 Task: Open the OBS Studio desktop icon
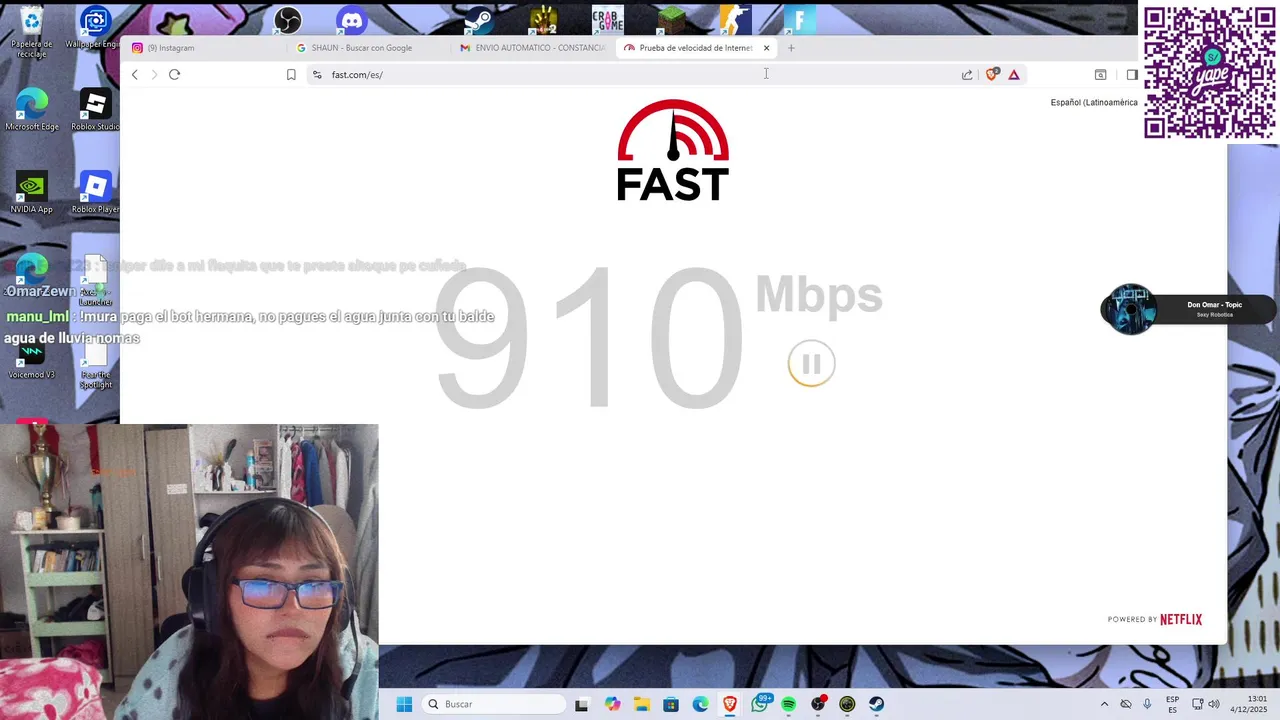tap(288, 19)
